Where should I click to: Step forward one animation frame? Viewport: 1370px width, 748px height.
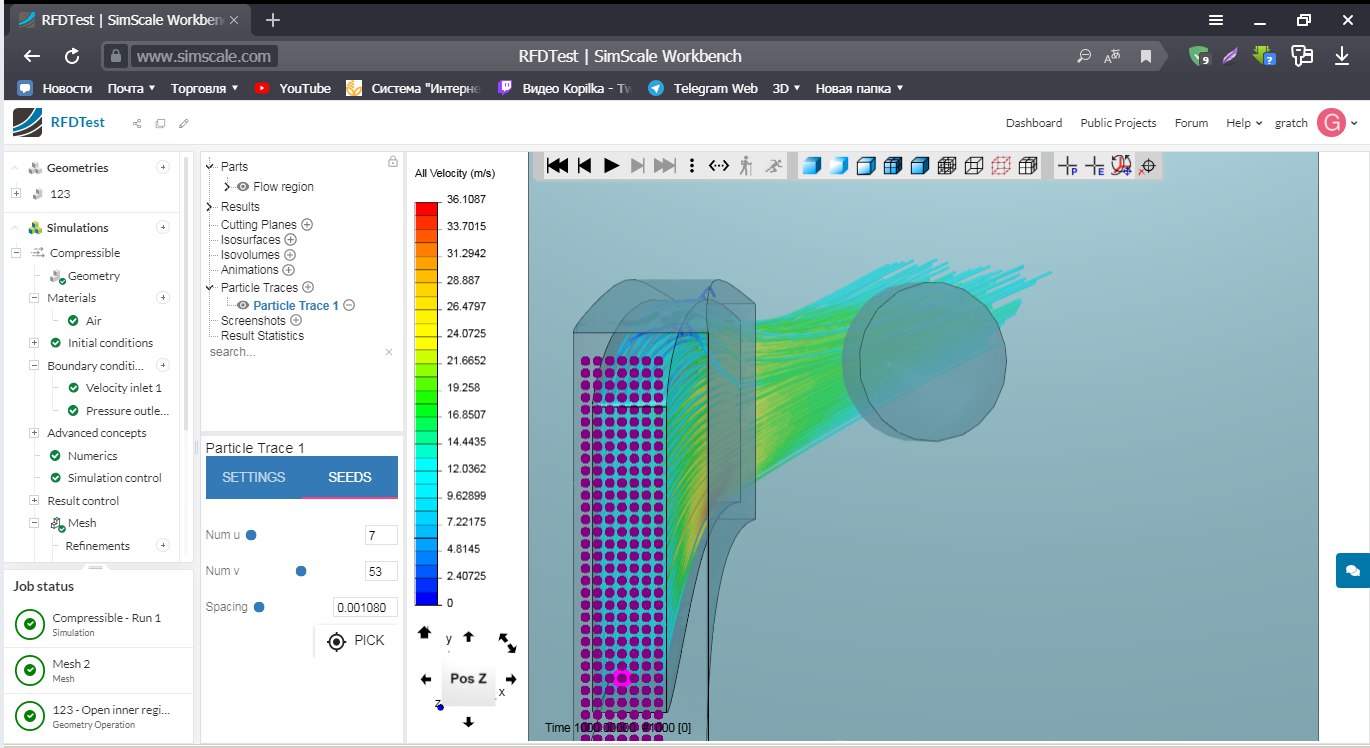pos(638,165)
